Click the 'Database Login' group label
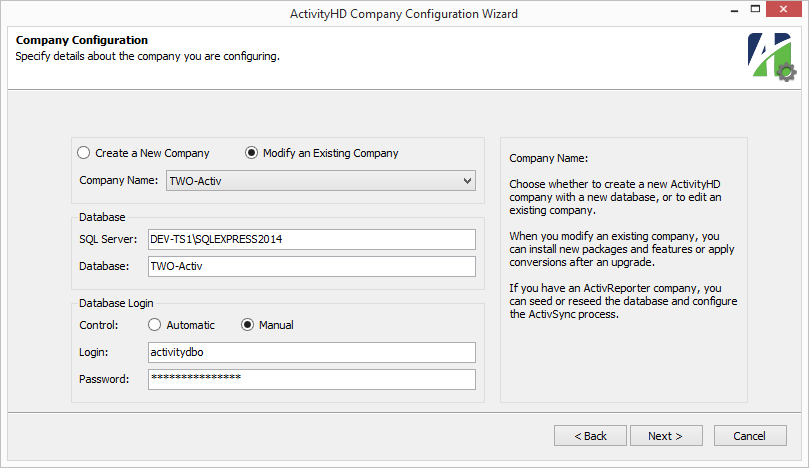The height and width of the screenshot is (468, 809). [x=116, y=303]
